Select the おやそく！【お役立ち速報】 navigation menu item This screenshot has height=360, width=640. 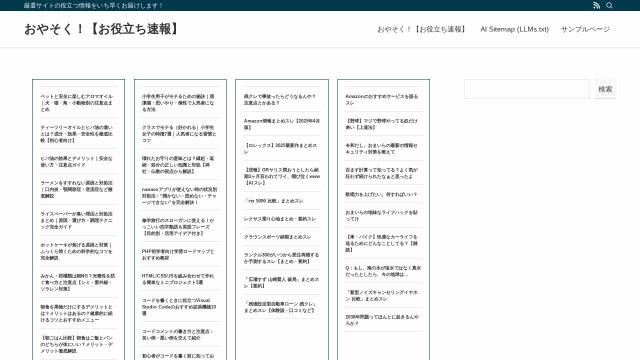point(422,29)
